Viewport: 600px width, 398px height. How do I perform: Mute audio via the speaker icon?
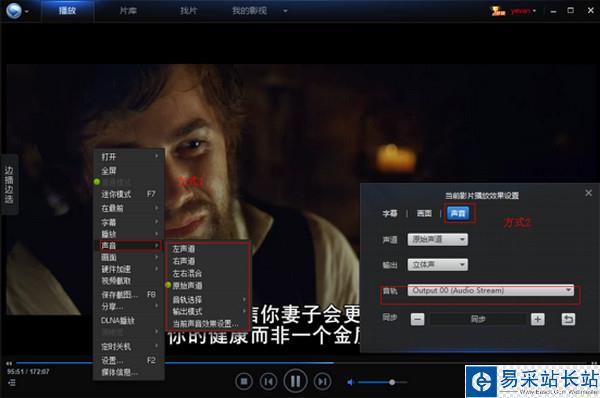(x=350, y=382)
